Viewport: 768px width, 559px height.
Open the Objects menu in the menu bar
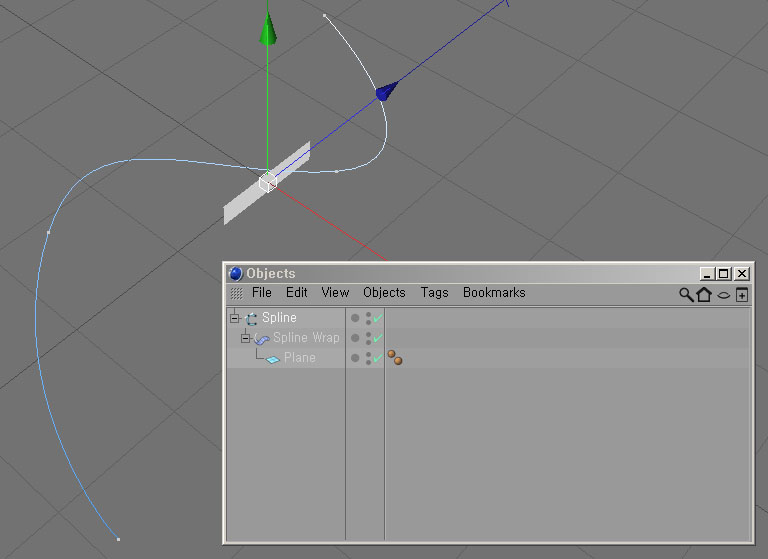click(384, 292)
